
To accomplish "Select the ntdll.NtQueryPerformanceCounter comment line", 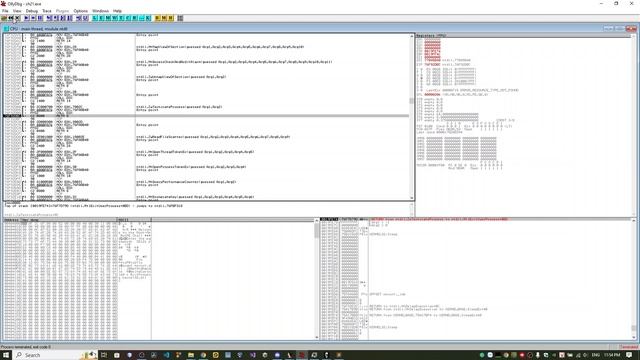I will 186,182.
